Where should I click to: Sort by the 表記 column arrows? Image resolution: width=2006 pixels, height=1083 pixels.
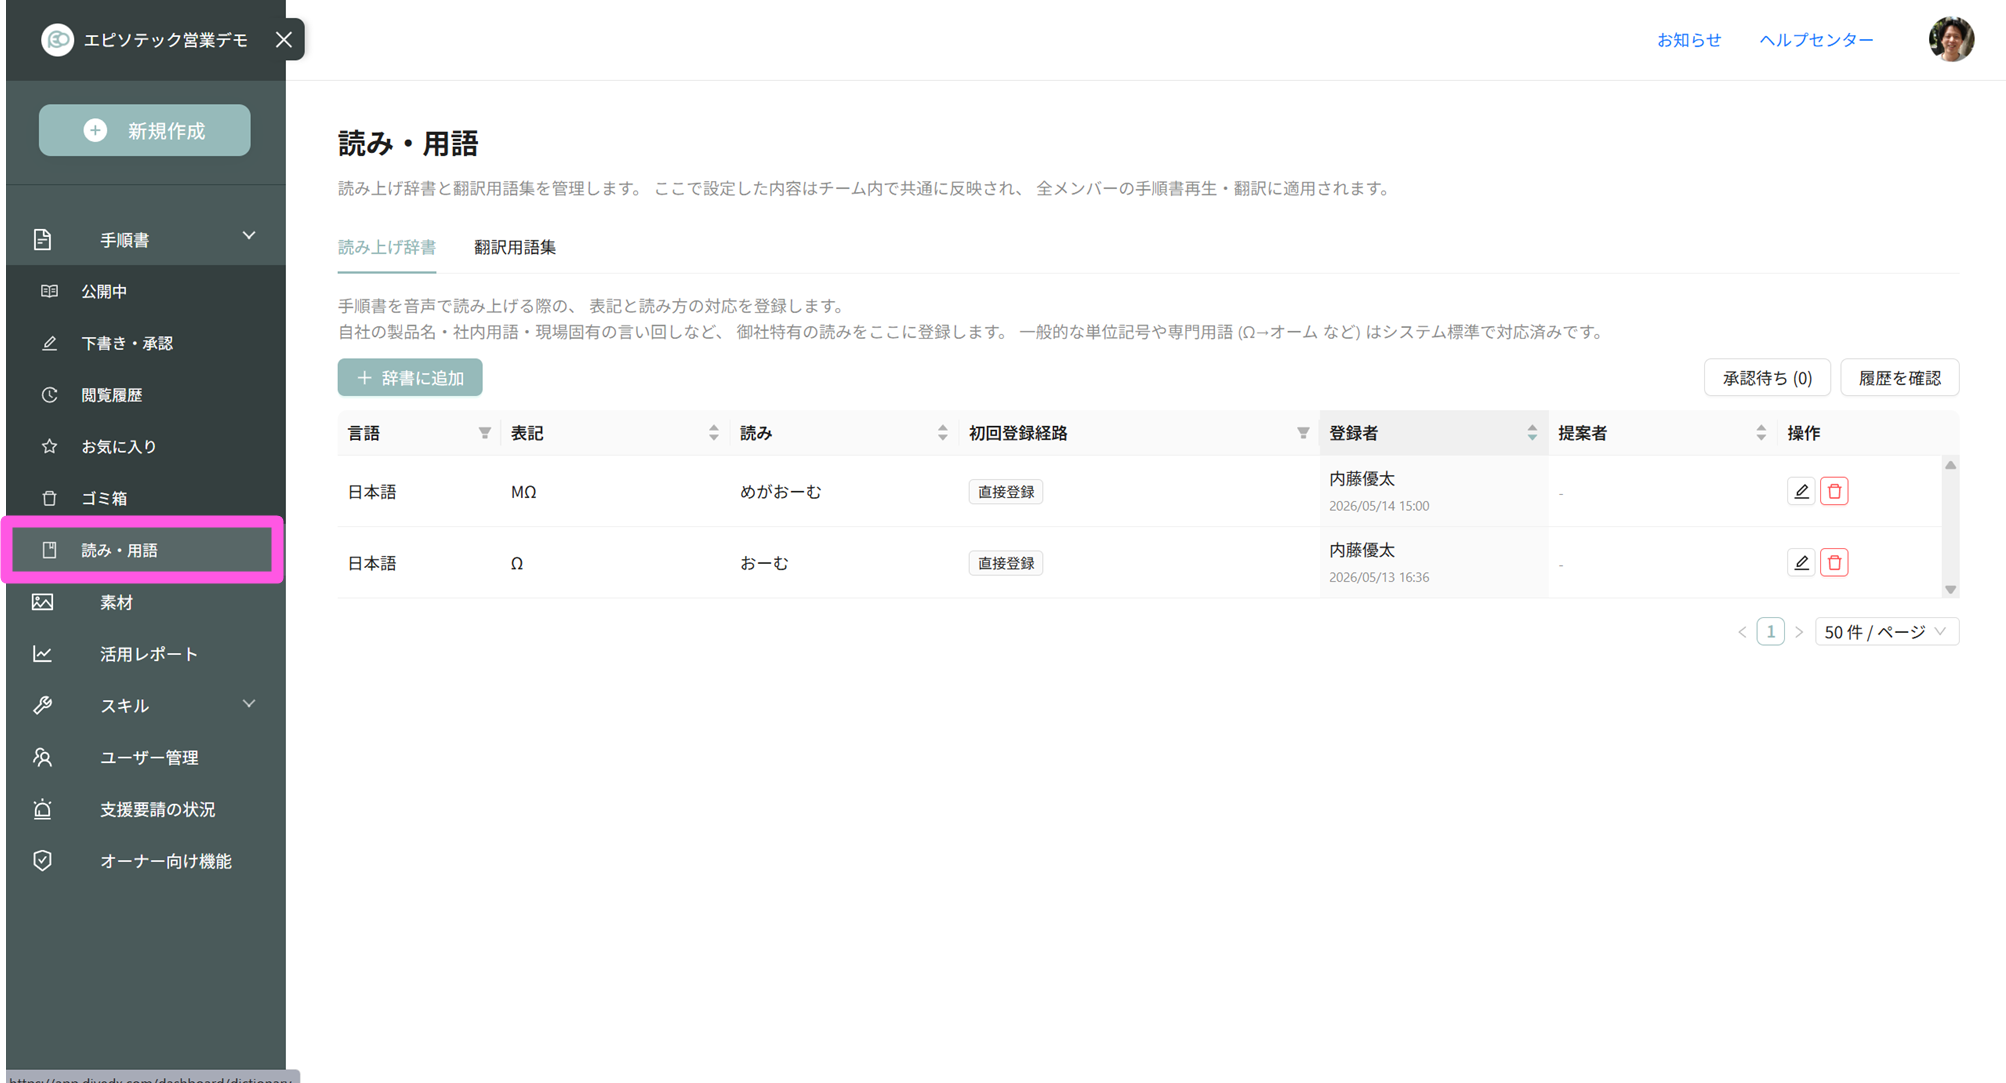(x=713, y=433)
